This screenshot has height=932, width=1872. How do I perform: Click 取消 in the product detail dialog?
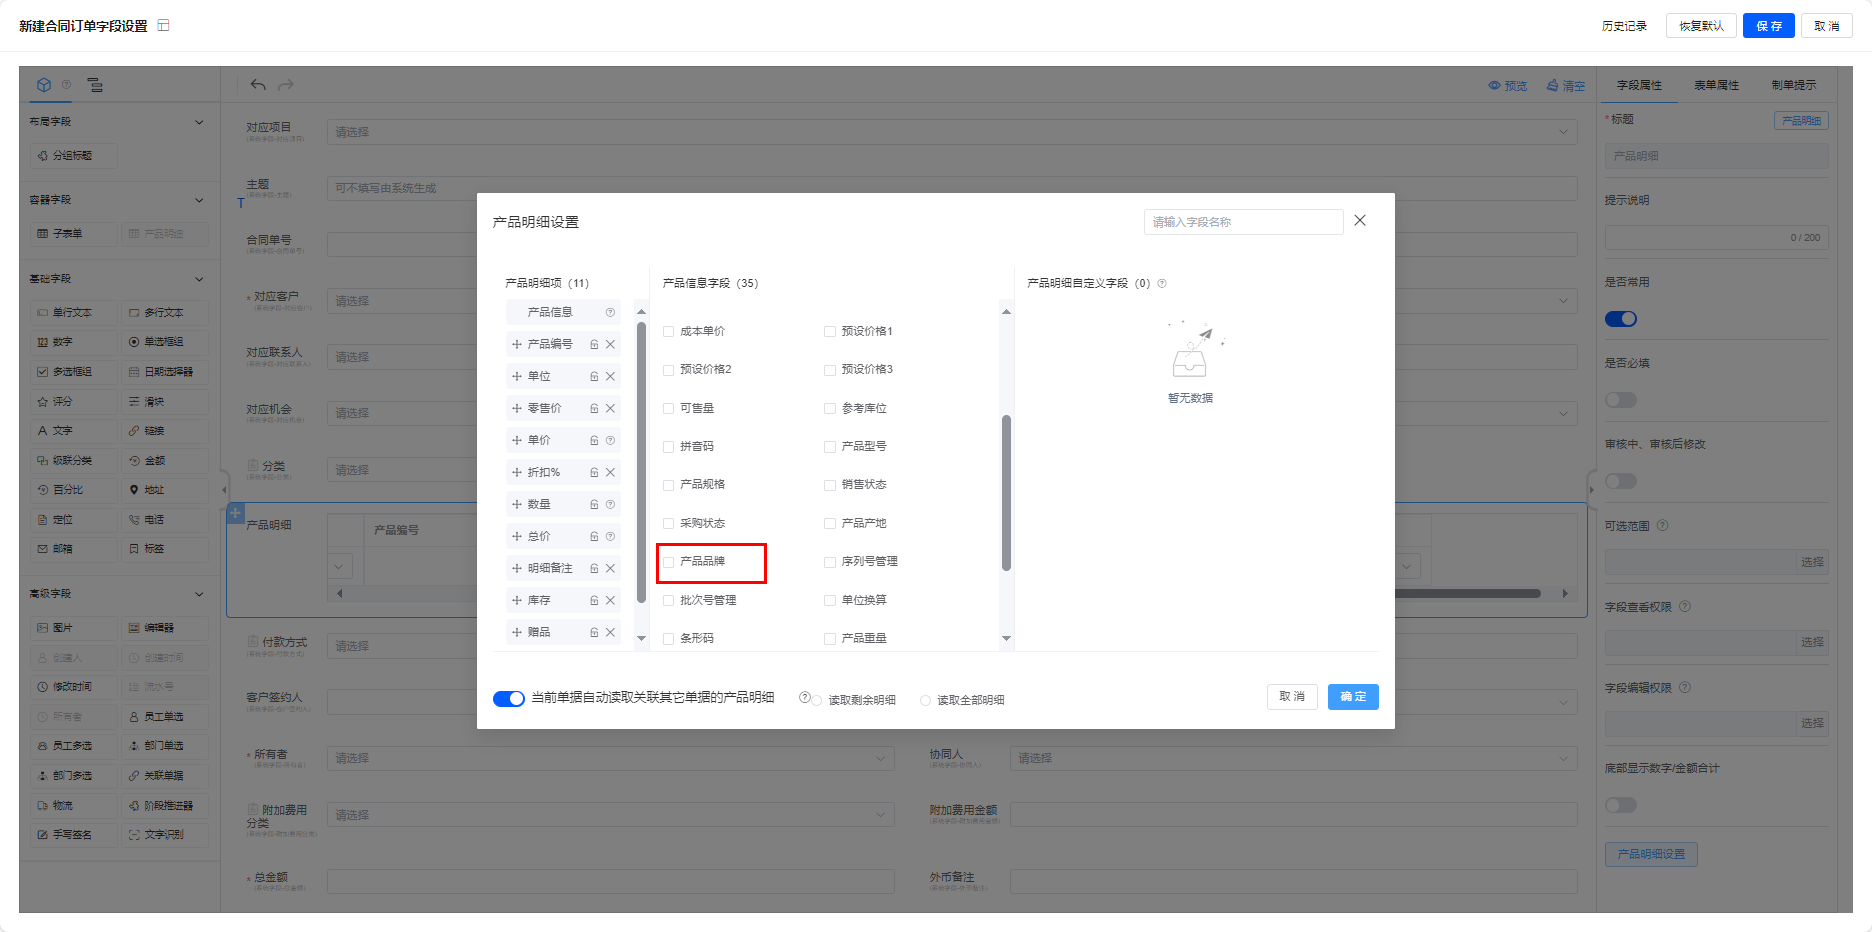point(1292,697)
